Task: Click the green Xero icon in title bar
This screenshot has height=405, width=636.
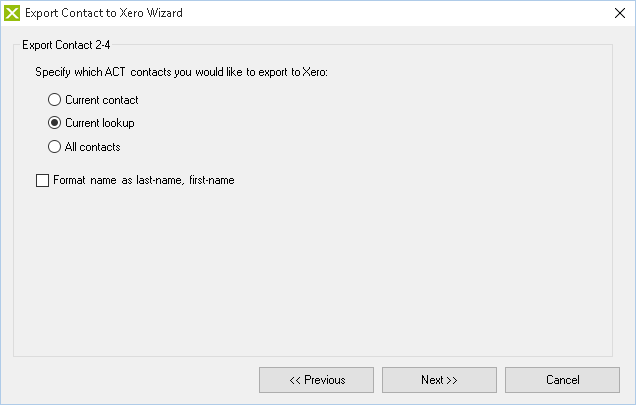Action: pyautogui.click(x=12, y=13)
